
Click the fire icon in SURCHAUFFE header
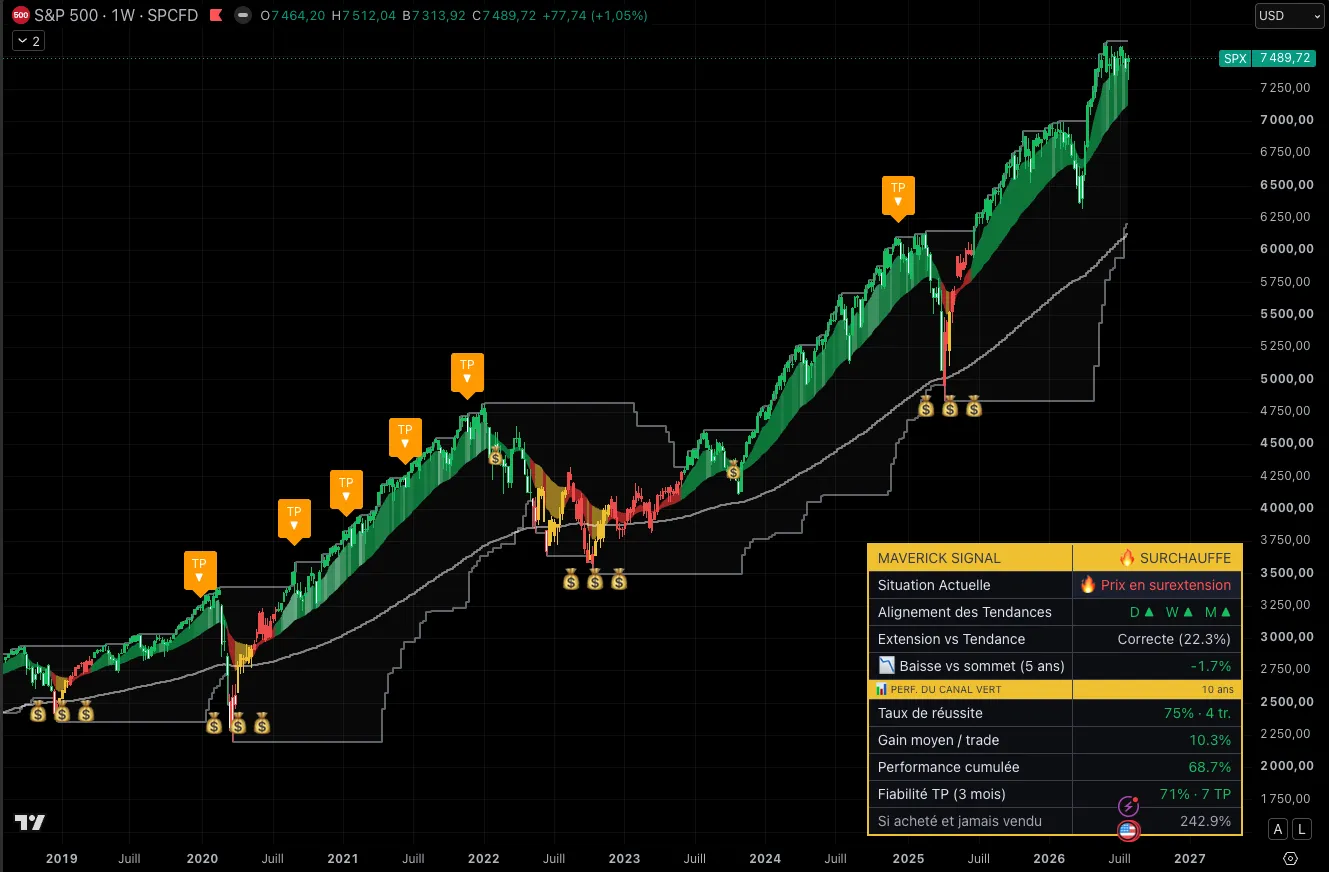pos(1127,558)
